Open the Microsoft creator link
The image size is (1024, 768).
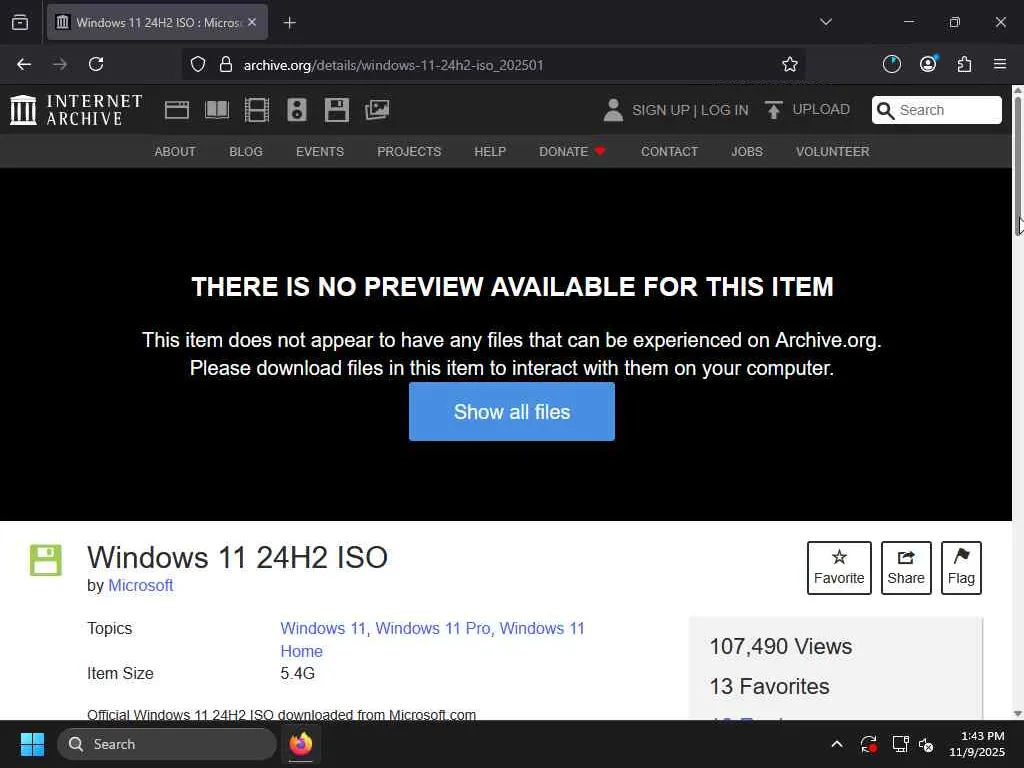click(140, 585)
